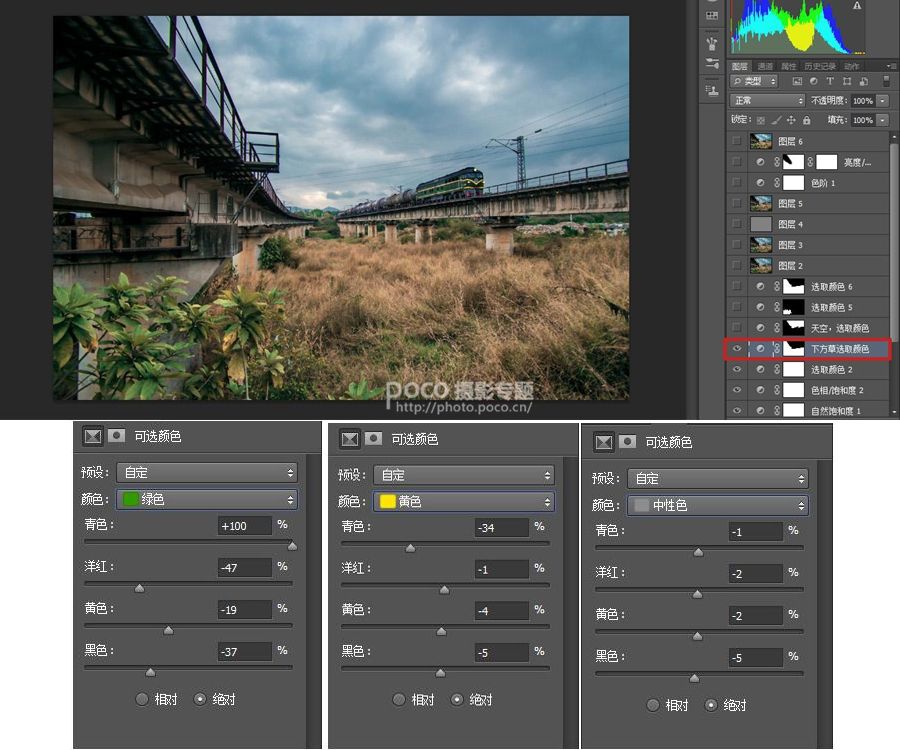Show the 天空，选取颜色 layer
Image resolution: width=900 pixels, height=750 pixels.
tap(737, 328)
